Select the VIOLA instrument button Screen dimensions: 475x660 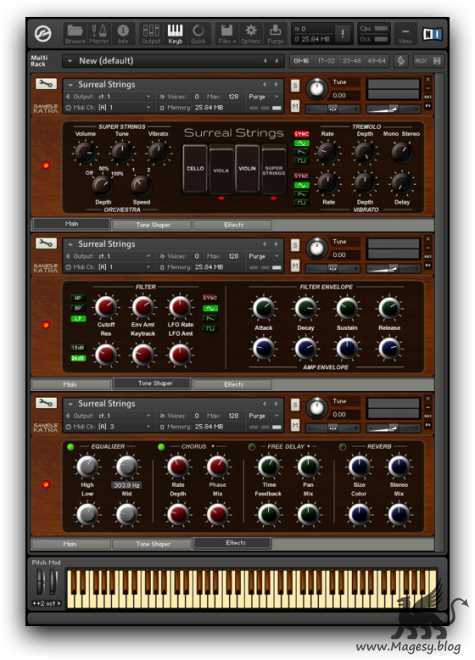(221, 170)
